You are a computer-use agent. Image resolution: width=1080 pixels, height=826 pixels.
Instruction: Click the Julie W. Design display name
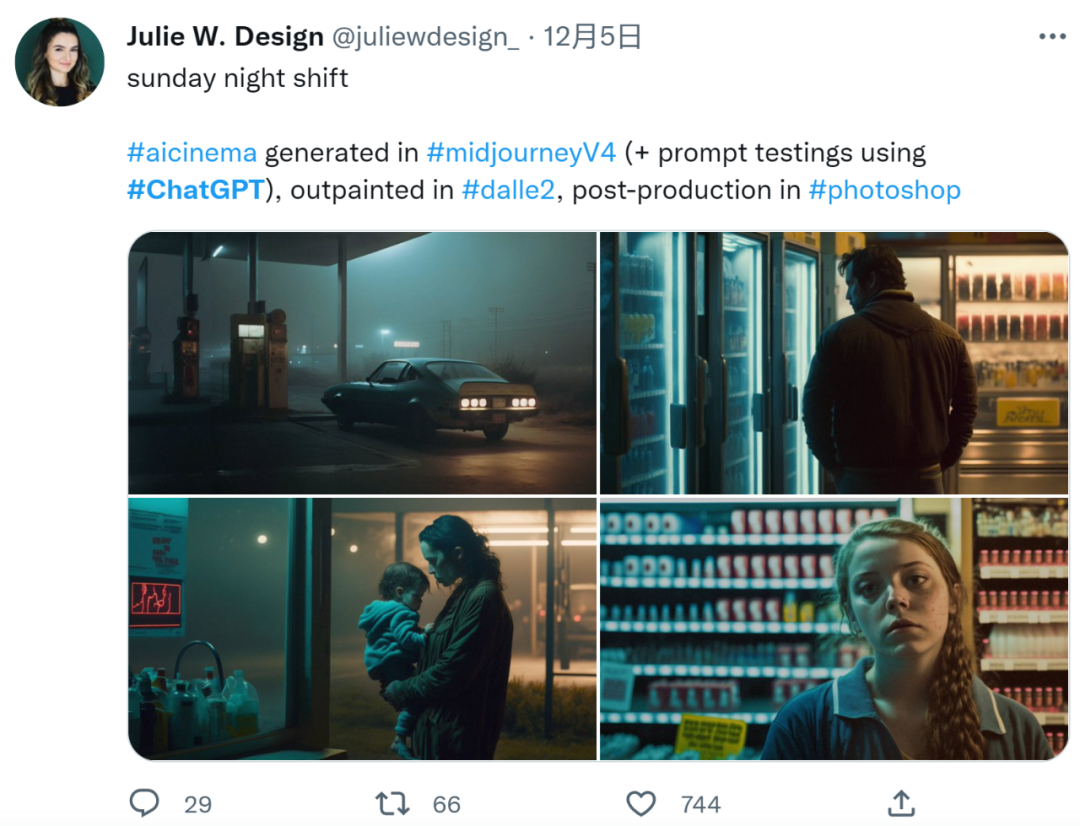[225, 37]
